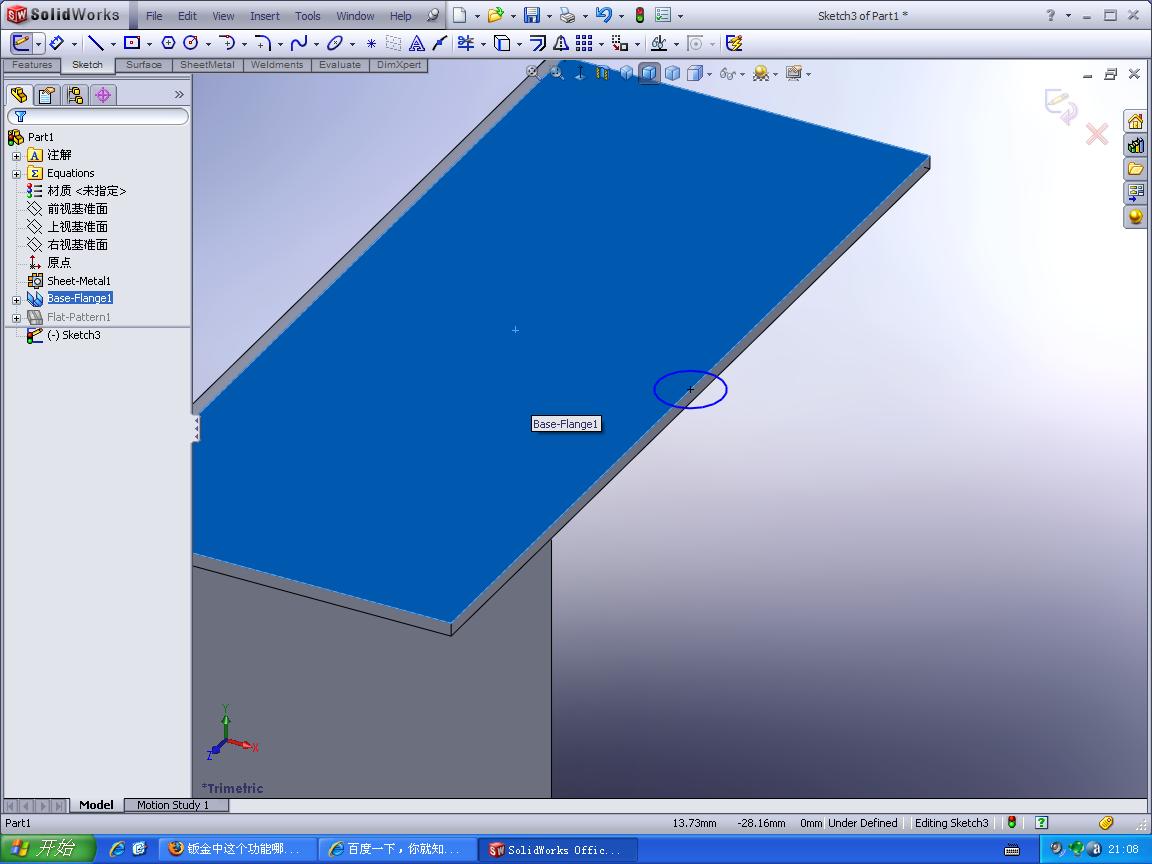This screenshot has height=864, width=1152.
Task: Pin the menu bar with pushpin
Action: [433, 15]
